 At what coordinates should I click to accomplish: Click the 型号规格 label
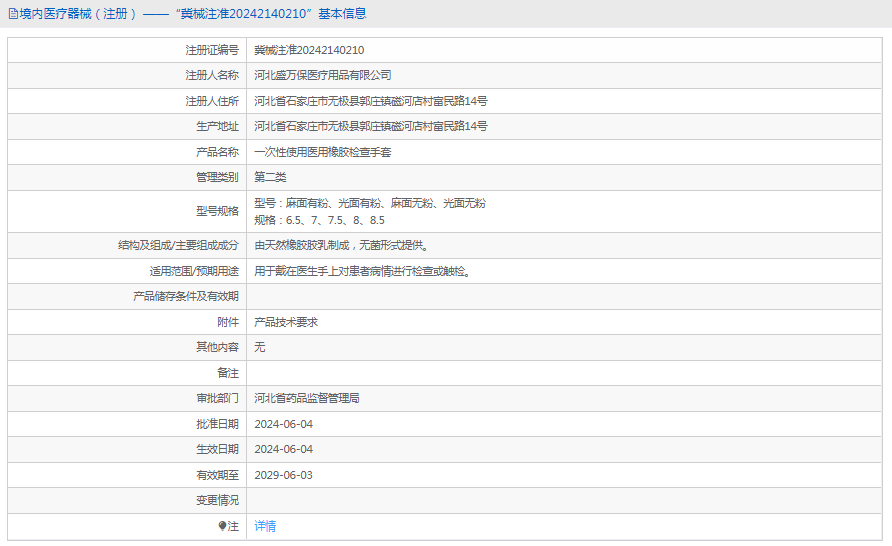tap(217, 211)
